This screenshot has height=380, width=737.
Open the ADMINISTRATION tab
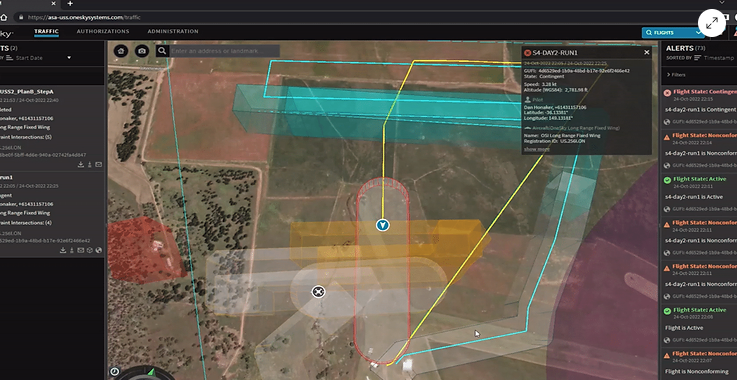click(x=173, y=32)
